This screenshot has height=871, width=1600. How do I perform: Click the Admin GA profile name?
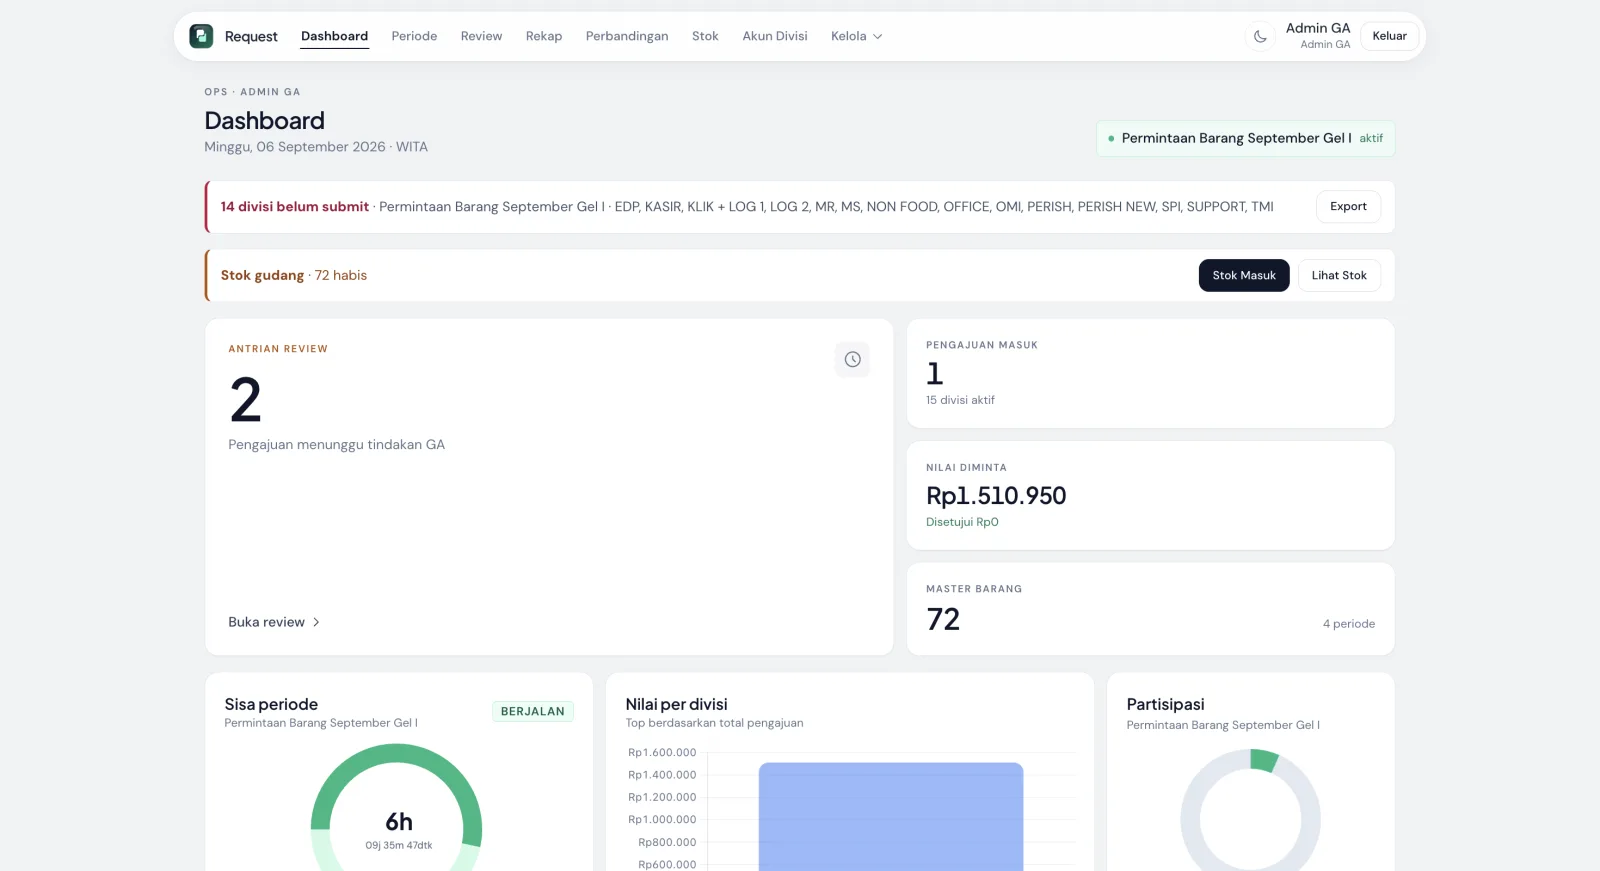pos(1318,28)
